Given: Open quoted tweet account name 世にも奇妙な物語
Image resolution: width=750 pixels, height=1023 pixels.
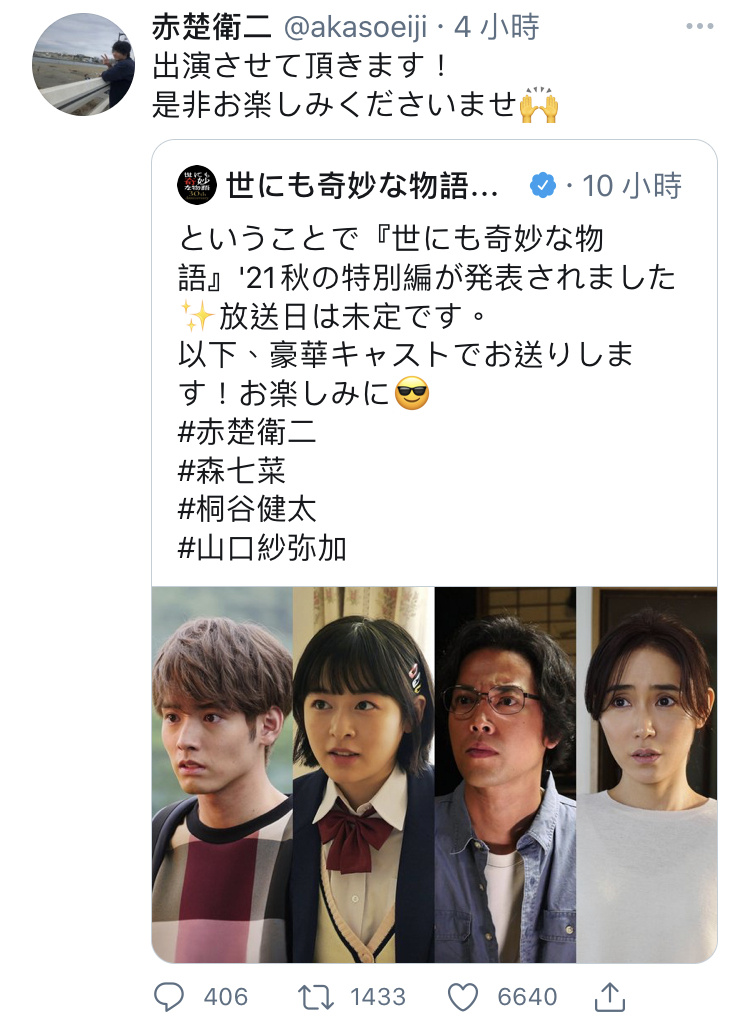Looking at the screenshot, I should tap(362, 185).
